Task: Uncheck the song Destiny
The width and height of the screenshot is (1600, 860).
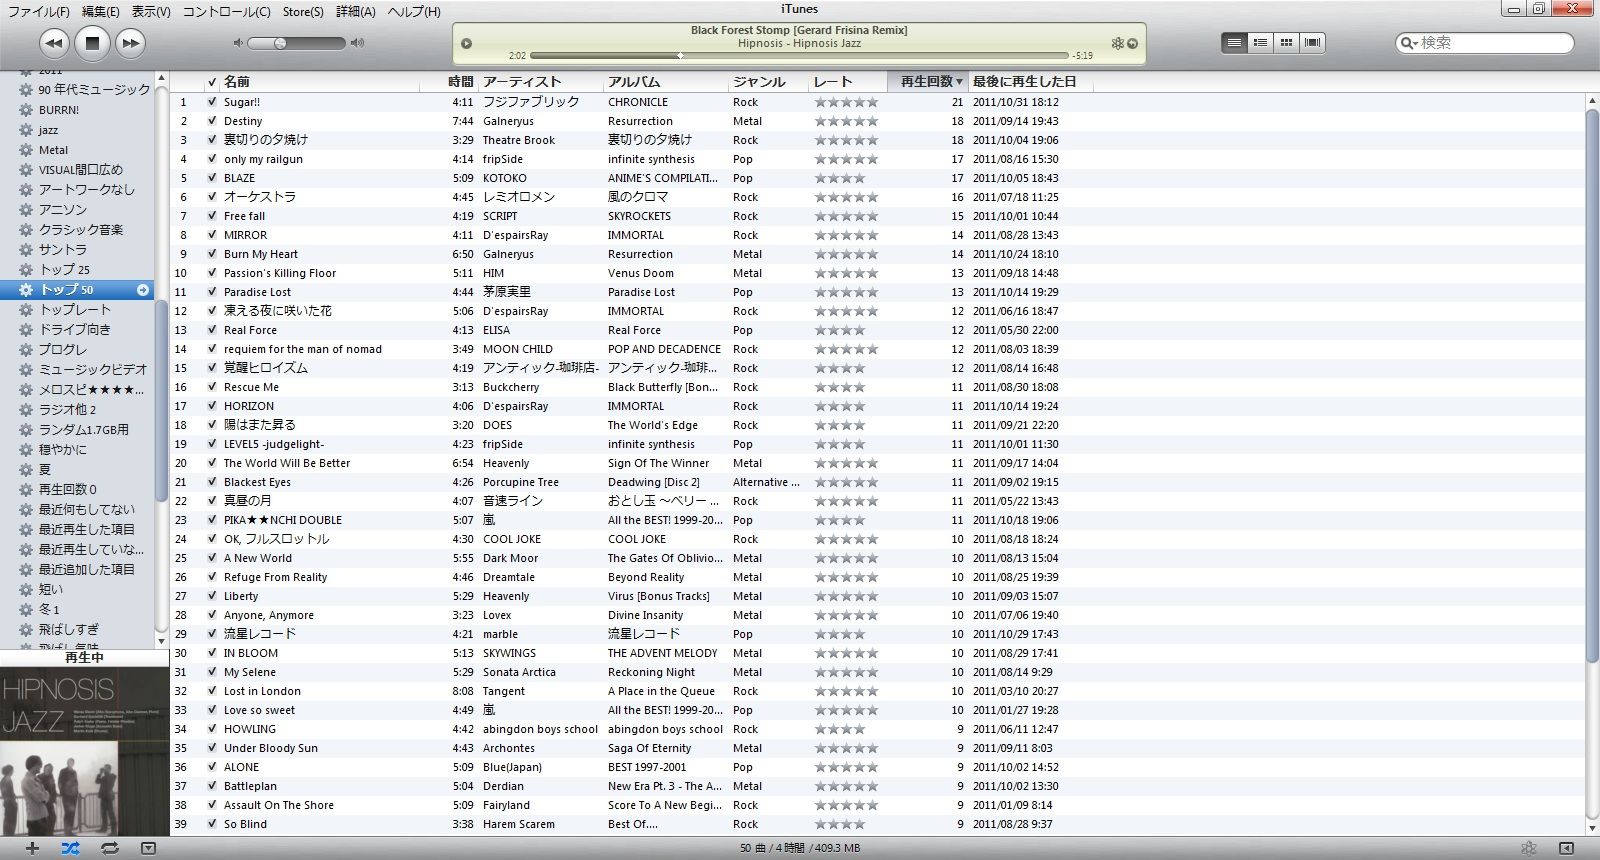Action: (x=212, y=121)
